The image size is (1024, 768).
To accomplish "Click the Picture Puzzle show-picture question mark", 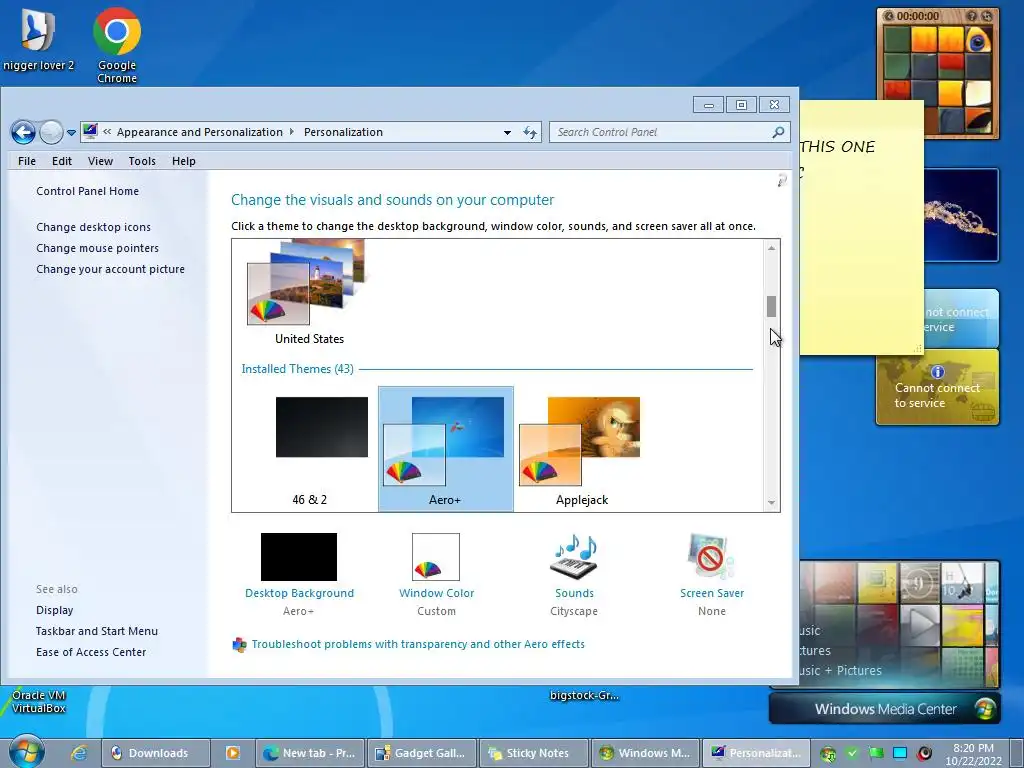I will (972, 16).
